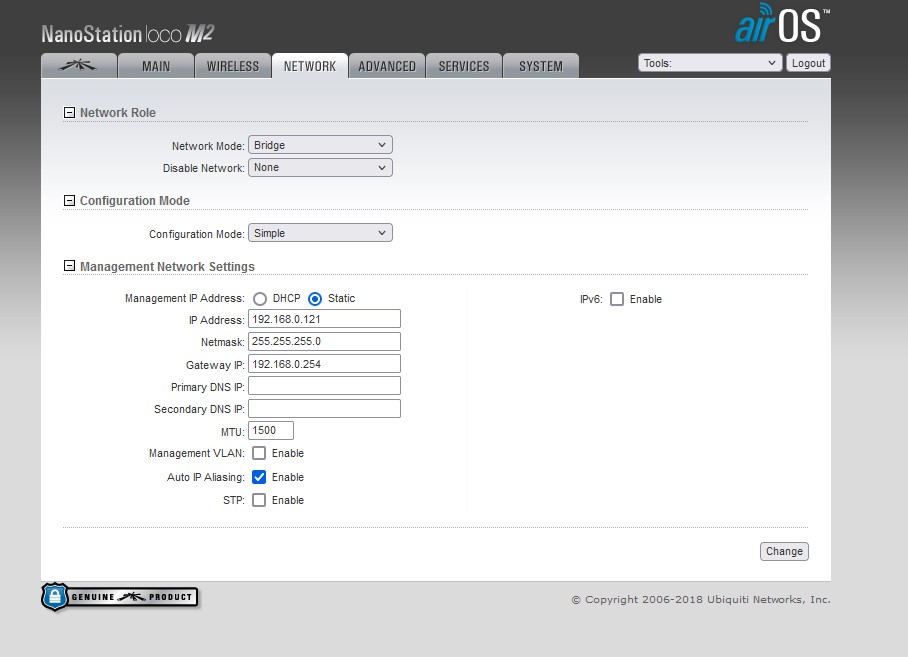Click the airOS logo
Viewport: 908px width, 657px height.
782,24
